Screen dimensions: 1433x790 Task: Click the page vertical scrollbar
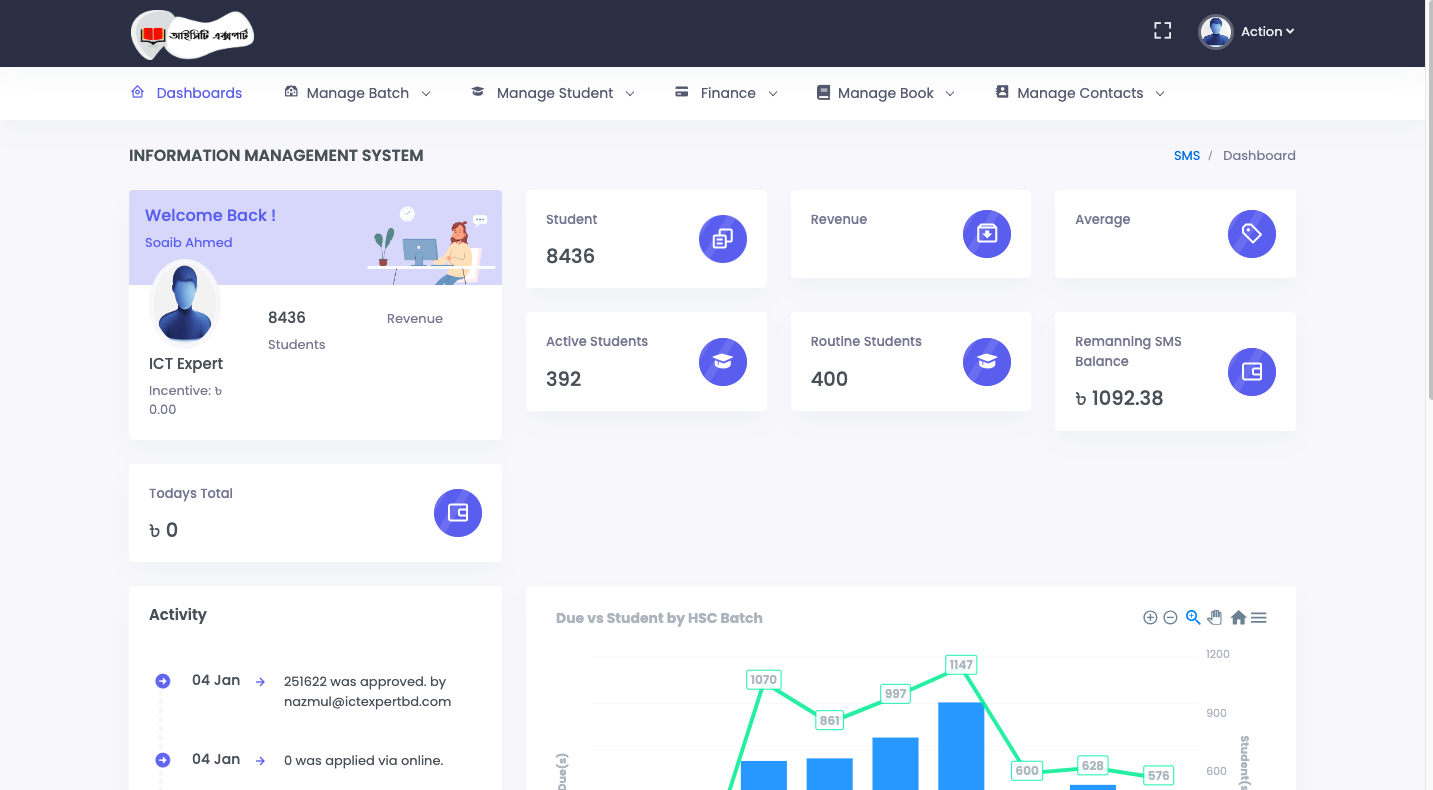pyautogui.click(x=1429, y=200)
